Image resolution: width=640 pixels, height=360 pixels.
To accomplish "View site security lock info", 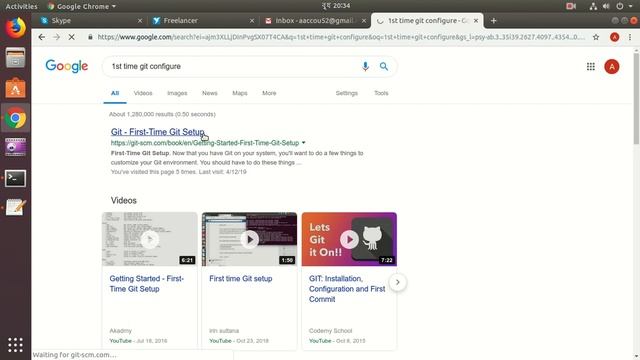I will pos(90,37).
